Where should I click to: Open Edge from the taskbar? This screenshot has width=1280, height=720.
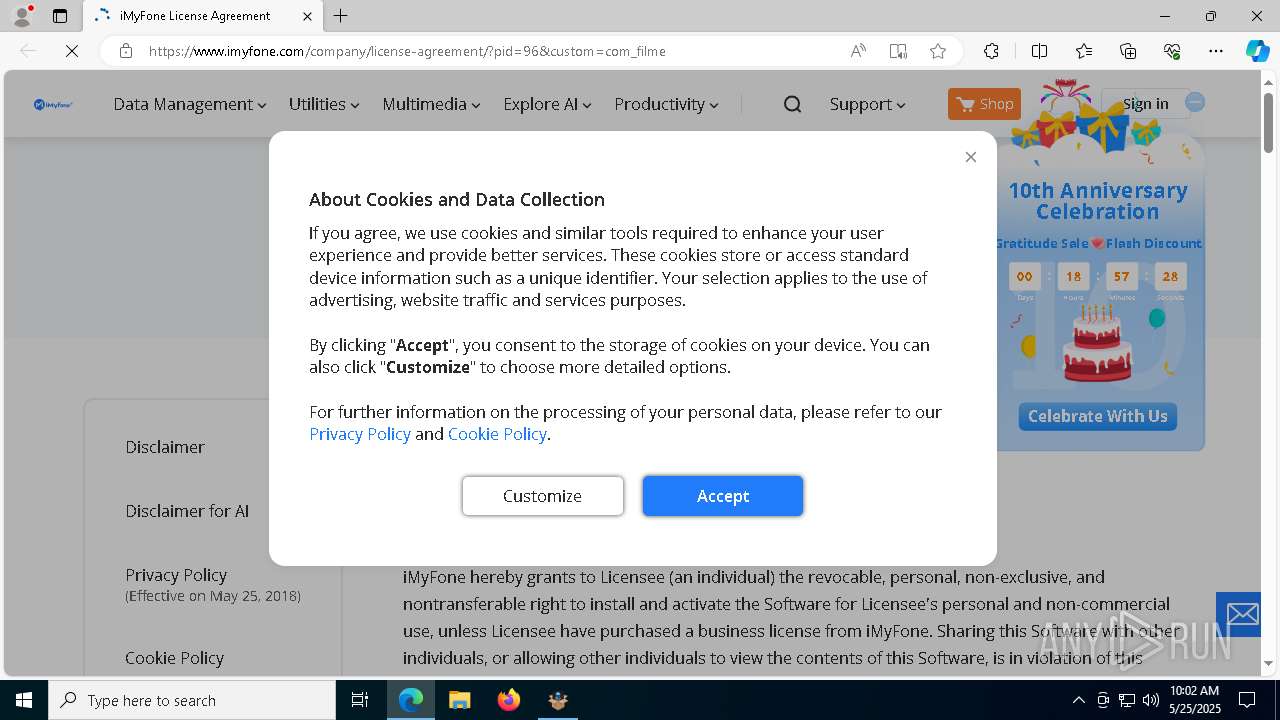[x=411, y=700]
